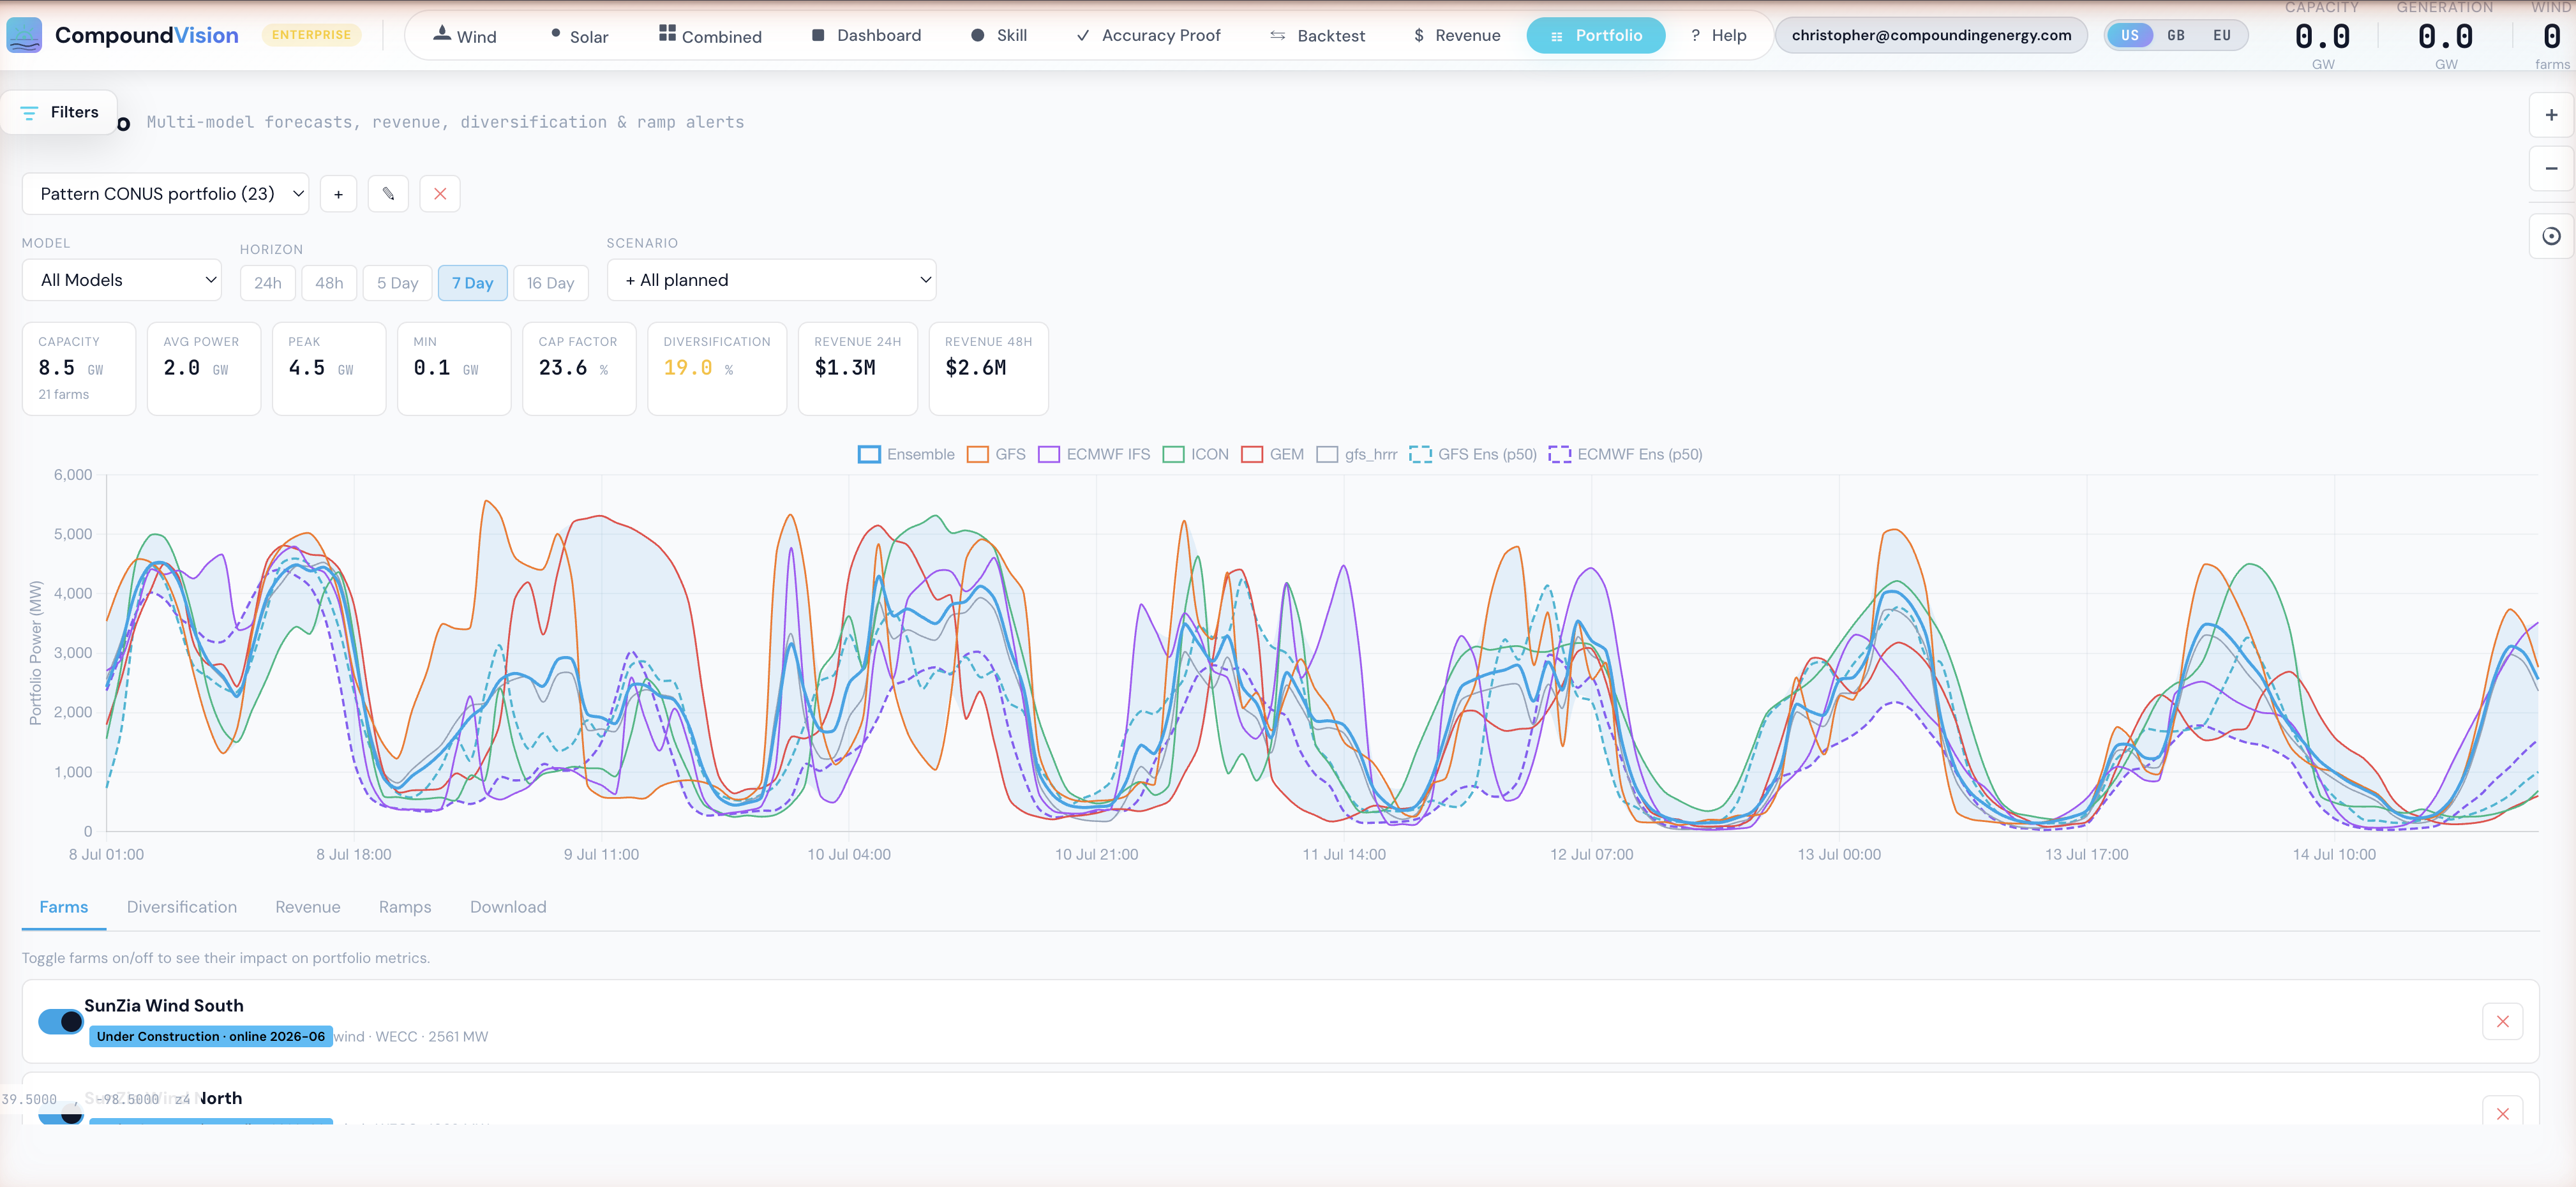Click the Cap Factor 23.6 % card
This screenshot has height=1187, width=2576.
point(579,368)
